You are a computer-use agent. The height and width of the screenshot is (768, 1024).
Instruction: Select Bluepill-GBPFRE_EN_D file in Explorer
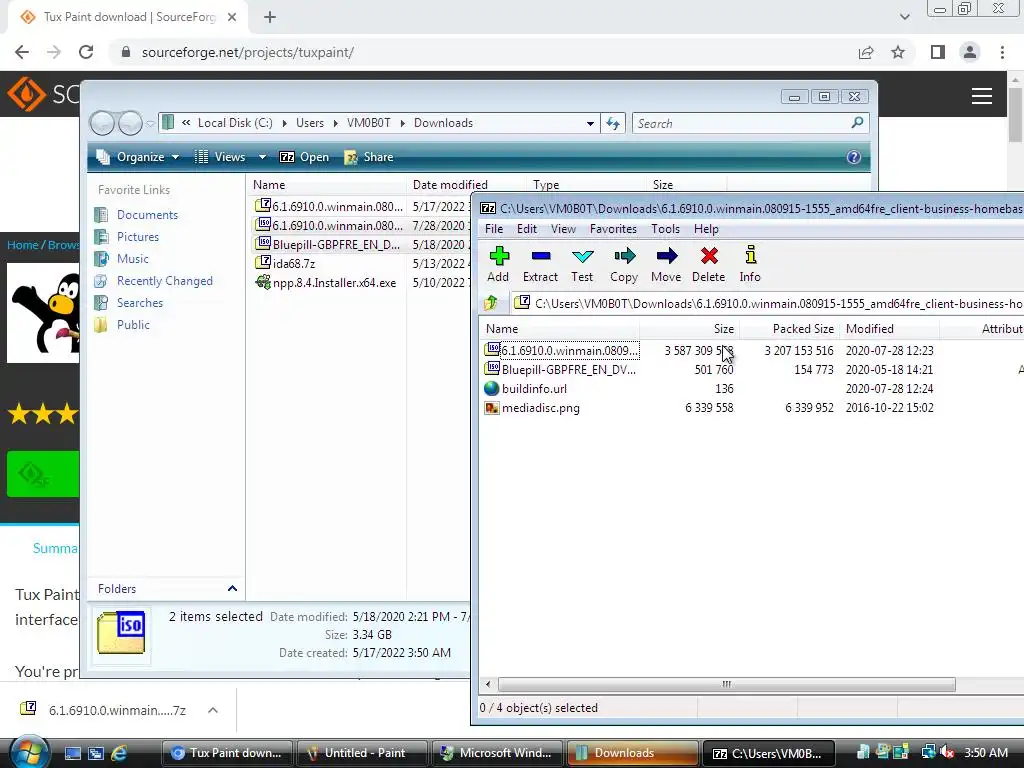pos(327,244)
